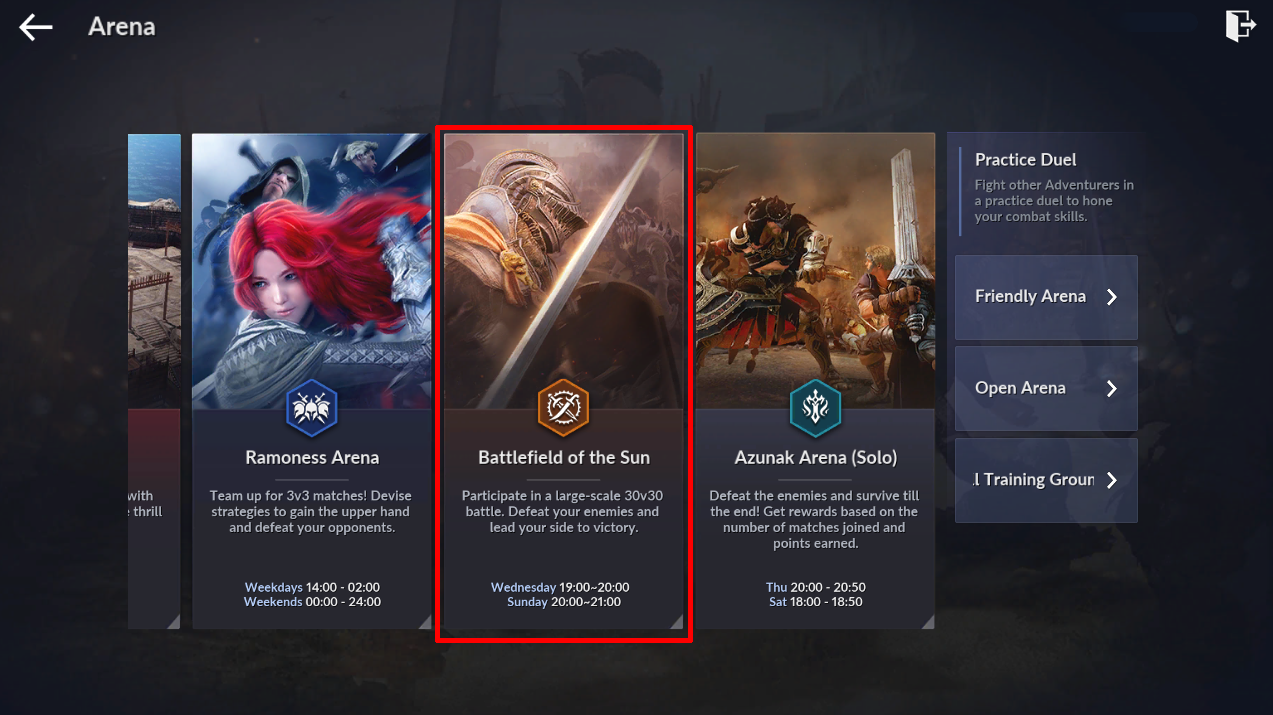Screen dimensions: 1273x715
Task: Go back using the left arrow
Action: click(x=36, y=27)
